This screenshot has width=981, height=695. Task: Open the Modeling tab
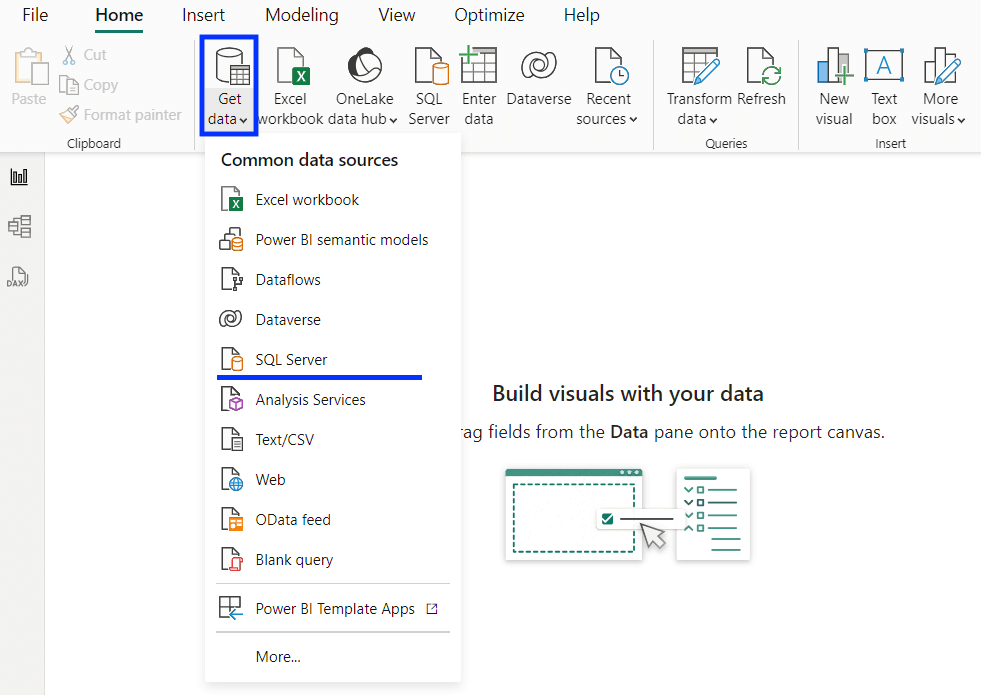(302, 15)
